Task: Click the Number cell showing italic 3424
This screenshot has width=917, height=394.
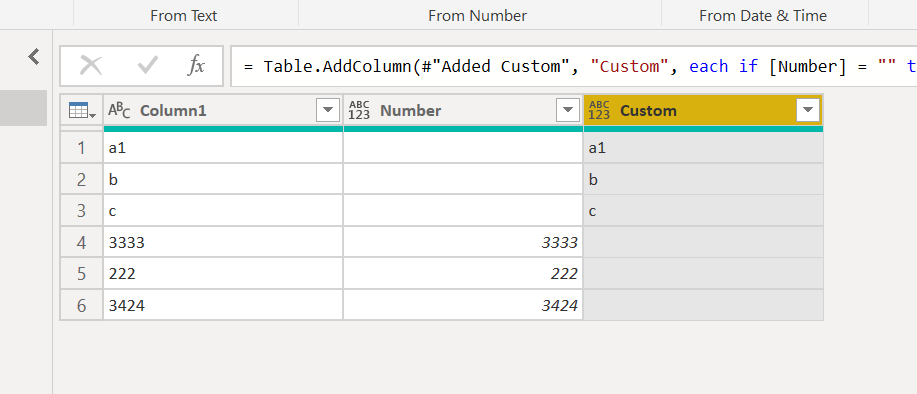Action: (463, 305)
